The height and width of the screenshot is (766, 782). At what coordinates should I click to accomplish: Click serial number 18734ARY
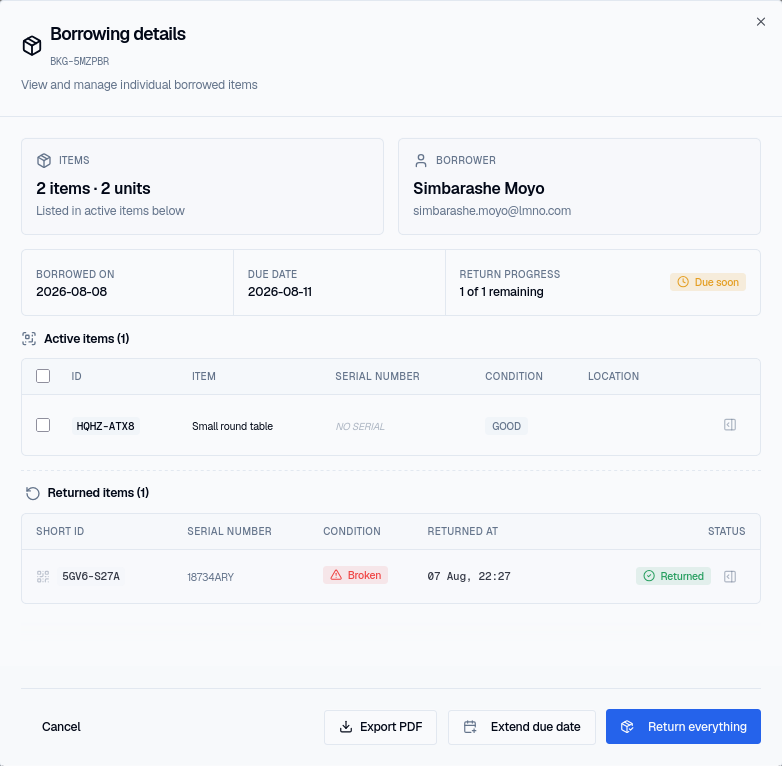pos(210,577)
